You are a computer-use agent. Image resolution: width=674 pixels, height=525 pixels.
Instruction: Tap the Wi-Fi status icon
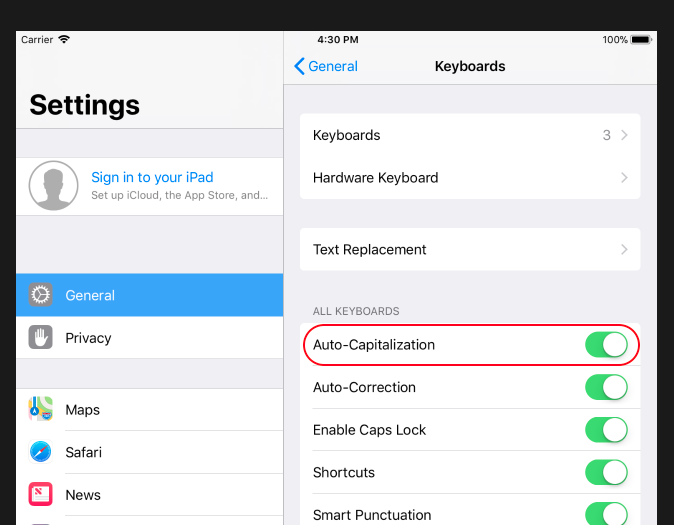coord(64,40)
